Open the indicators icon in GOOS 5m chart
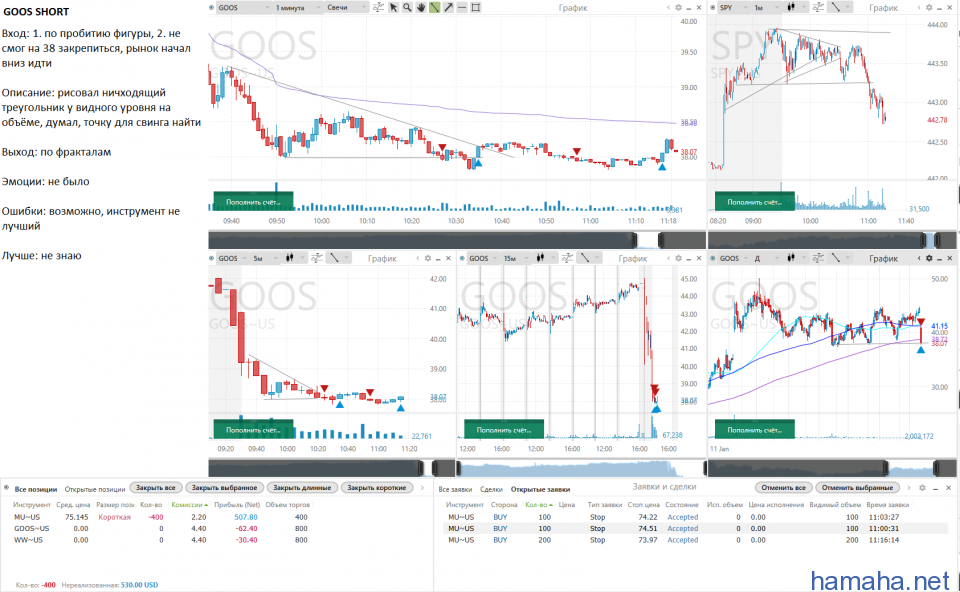Screen dimensions: 960x592 pos(317,258)
